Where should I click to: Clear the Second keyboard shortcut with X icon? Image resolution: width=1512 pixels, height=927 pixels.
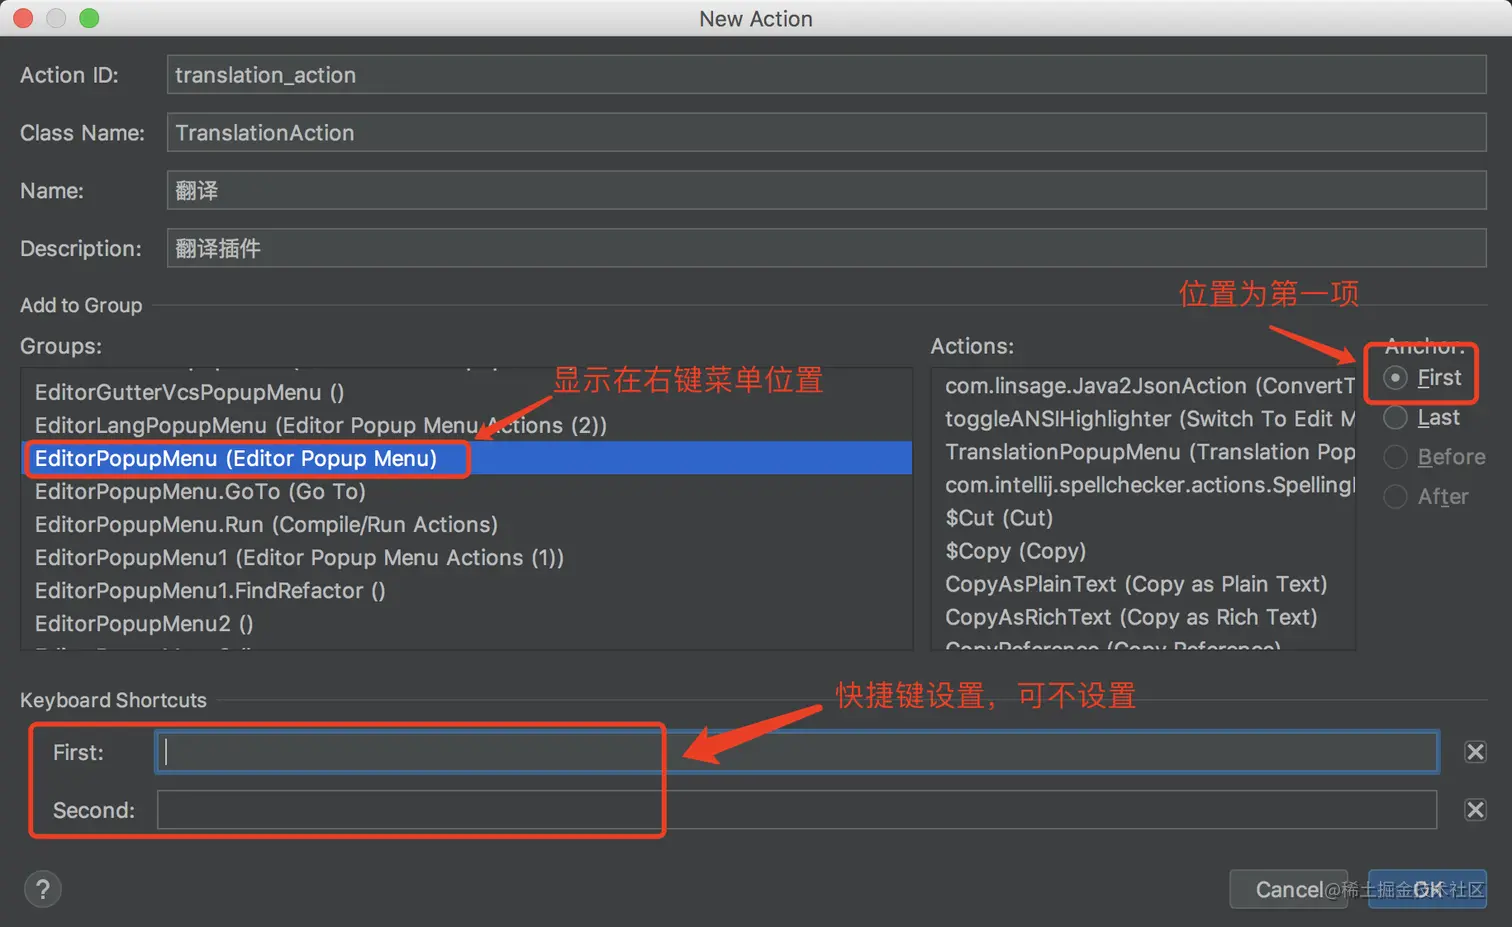pos(1475,810)
